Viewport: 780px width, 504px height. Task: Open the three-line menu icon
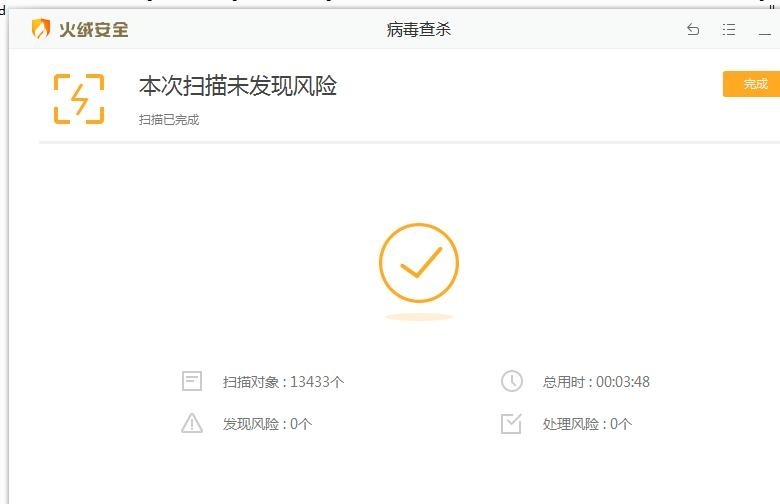[x=729, y=29]
